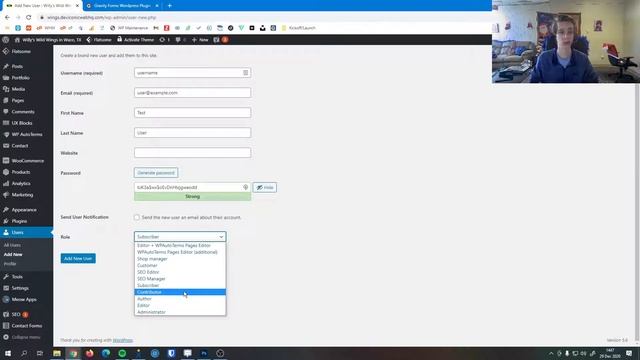The image size is (640, 360).
Task: Click the Generate password button
Action: point(156,173)
